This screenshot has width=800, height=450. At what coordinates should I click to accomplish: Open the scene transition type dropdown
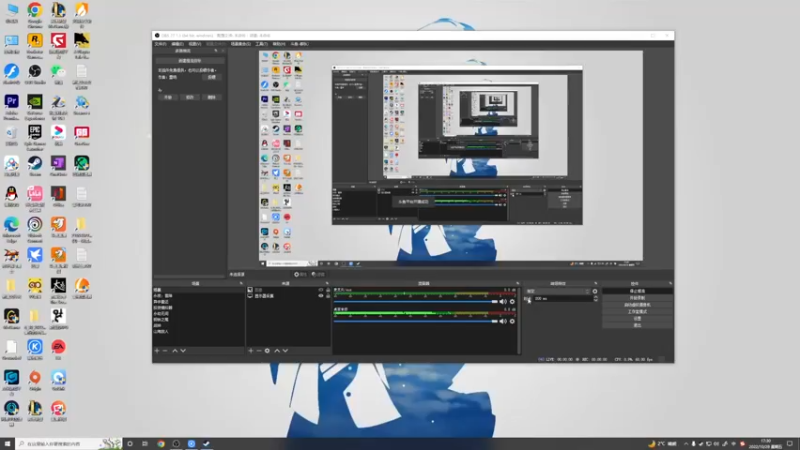[558, 291]
